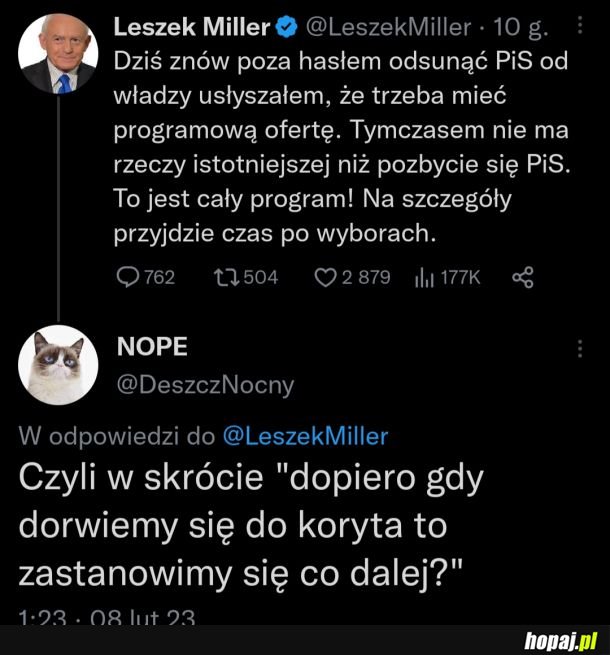The width and height of the screenshot is (610, 655).
Task: Open Leszek Miller's profile photo
Action: coord(58,56)
